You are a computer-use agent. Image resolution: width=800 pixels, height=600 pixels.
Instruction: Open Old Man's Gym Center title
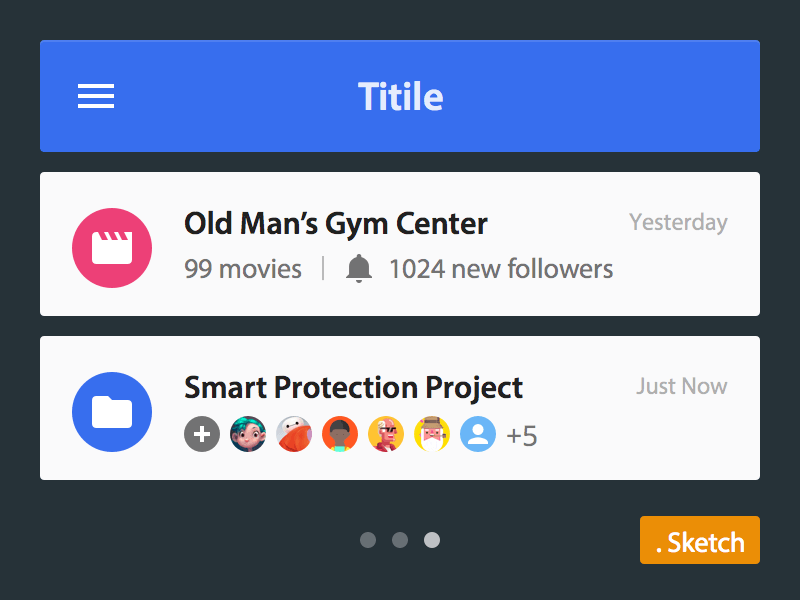pos(336,224)
